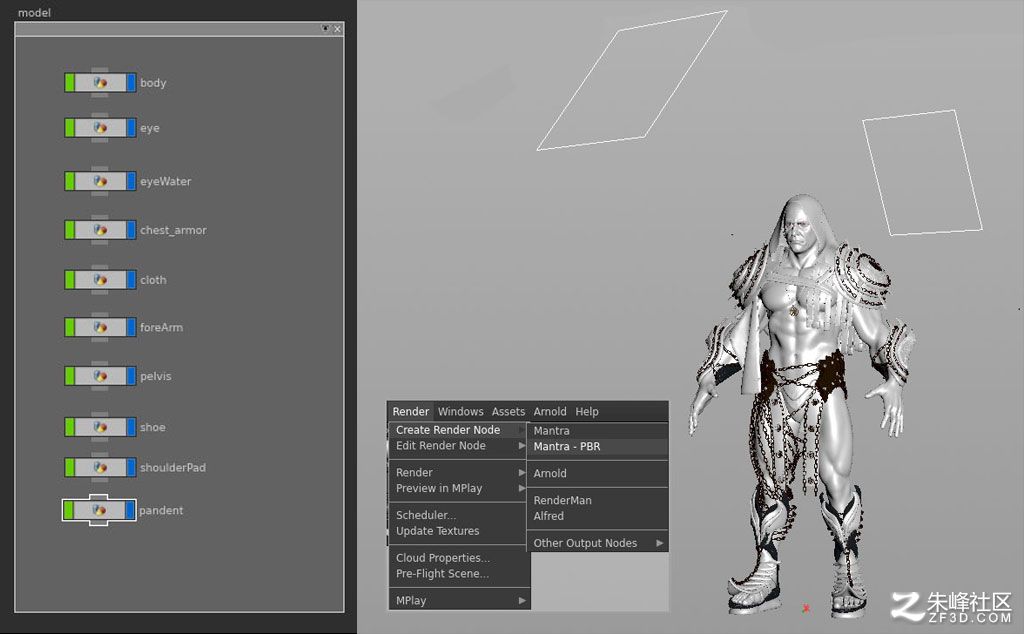Select the cloth node icon
1024x634 pixels.
[x=100, y=279]
